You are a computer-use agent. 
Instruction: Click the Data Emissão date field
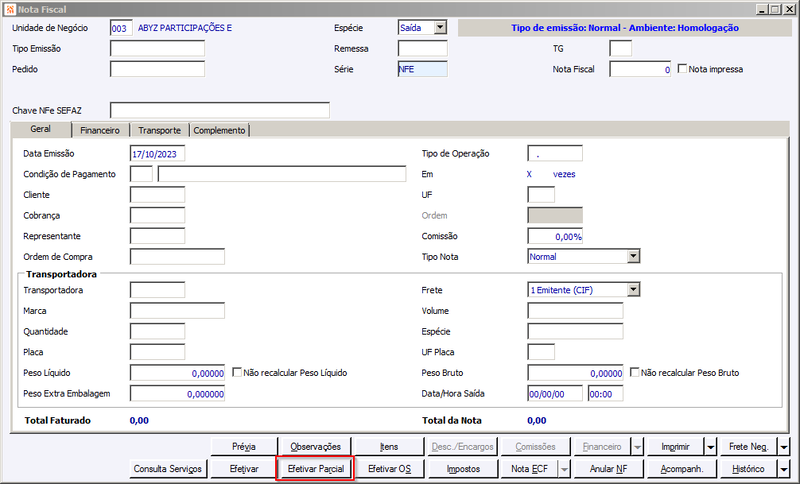coord(158,154)
